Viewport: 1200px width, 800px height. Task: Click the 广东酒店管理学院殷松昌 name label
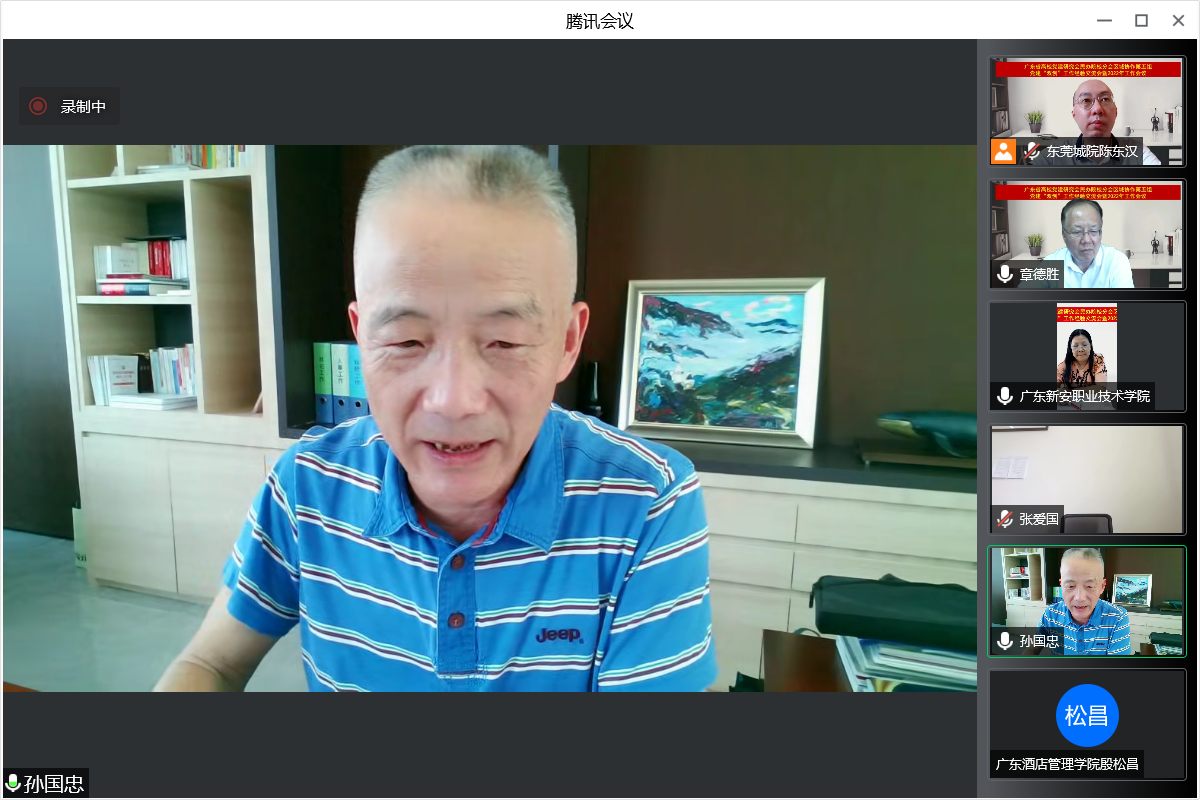[x=1067, y=764]
